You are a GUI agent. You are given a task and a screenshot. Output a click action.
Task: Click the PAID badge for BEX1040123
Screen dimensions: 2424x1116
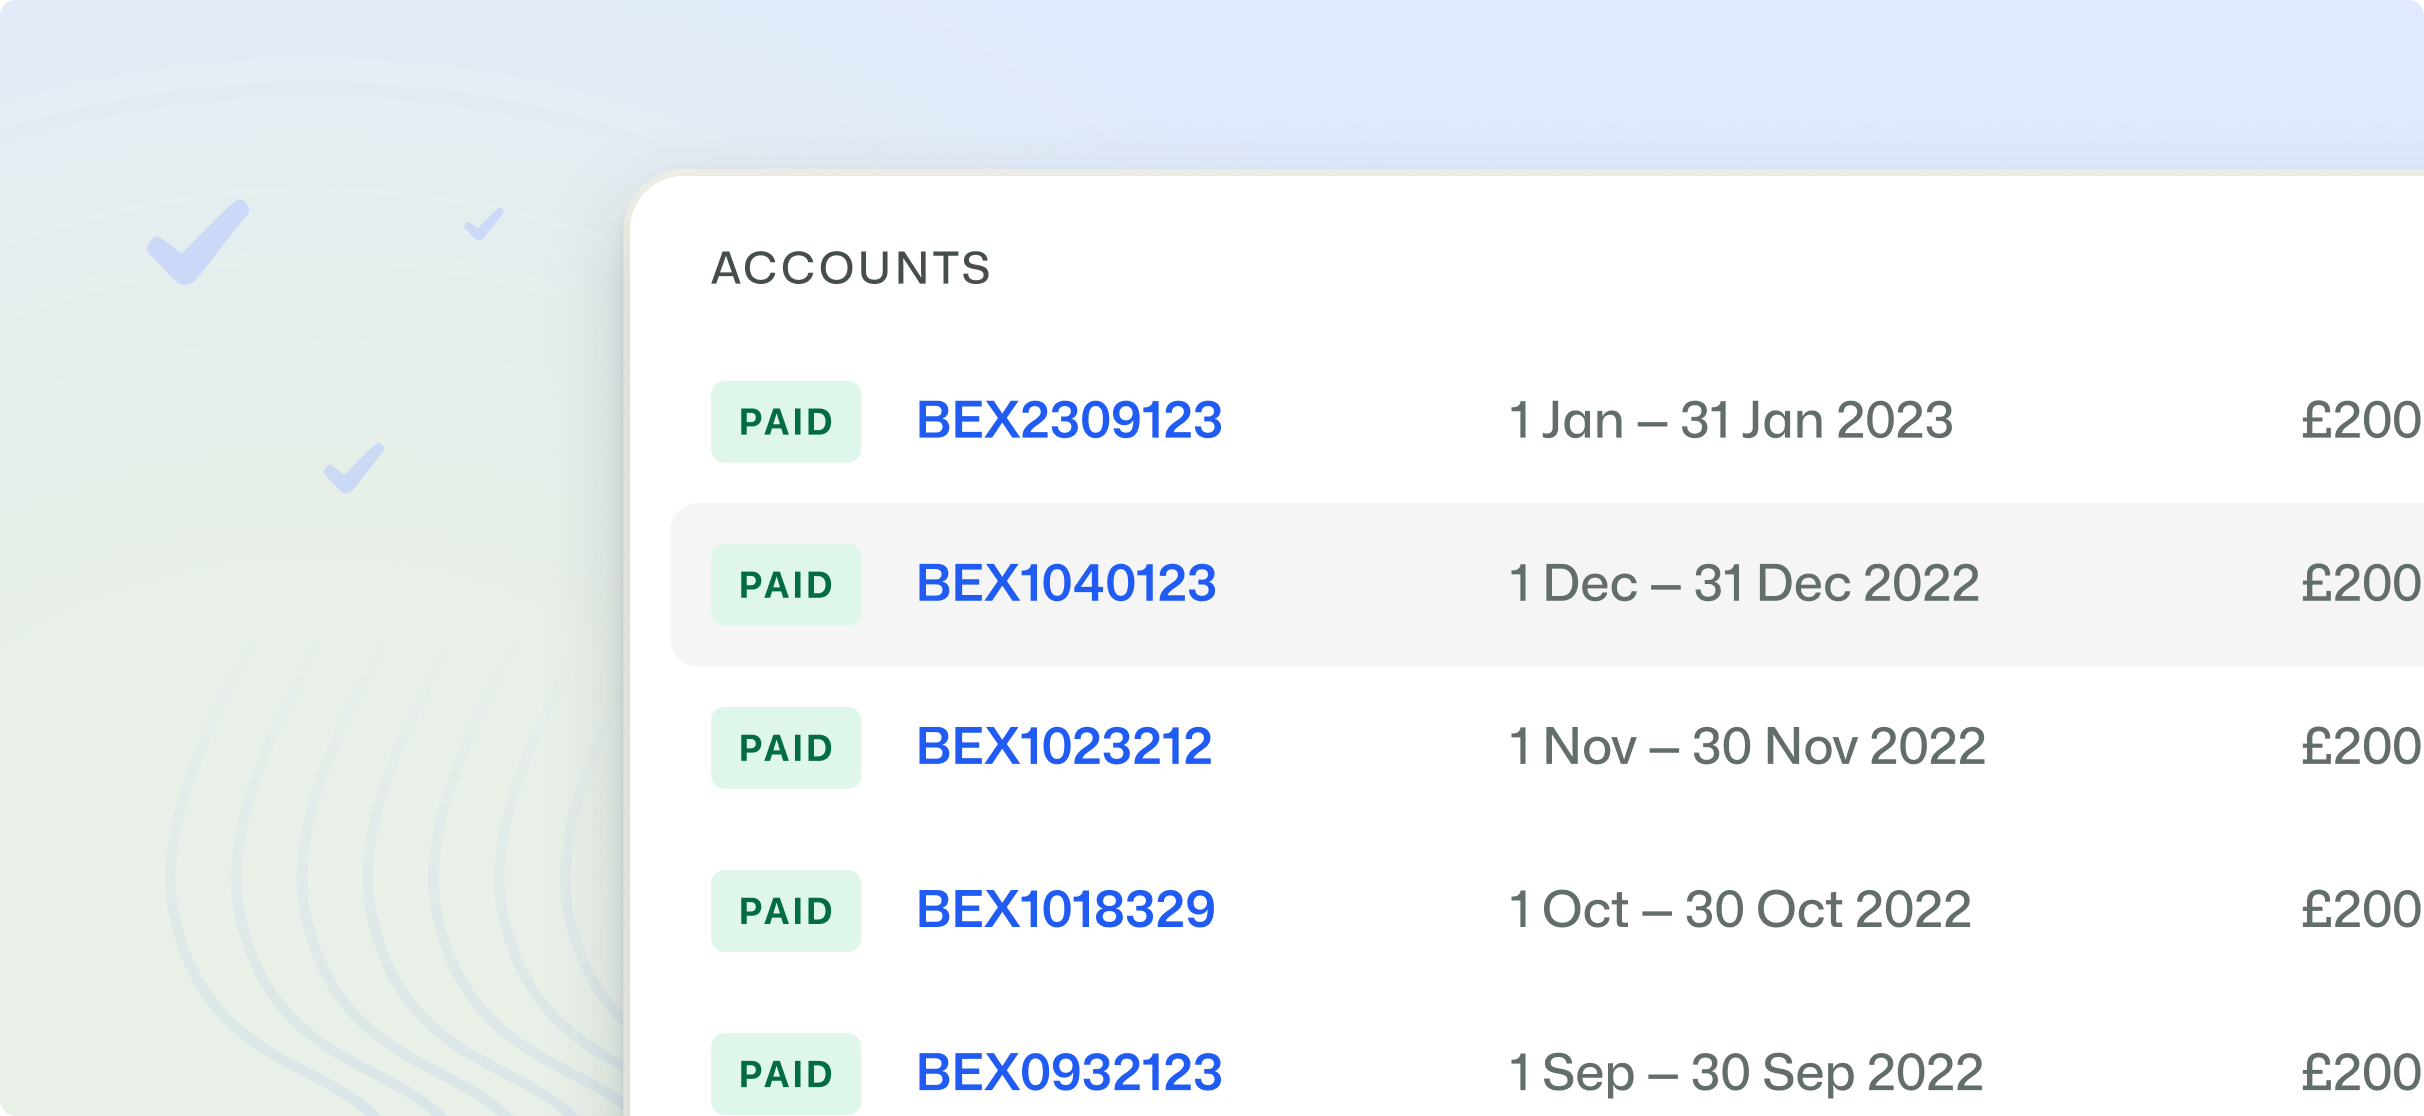[x=786, y=585]
